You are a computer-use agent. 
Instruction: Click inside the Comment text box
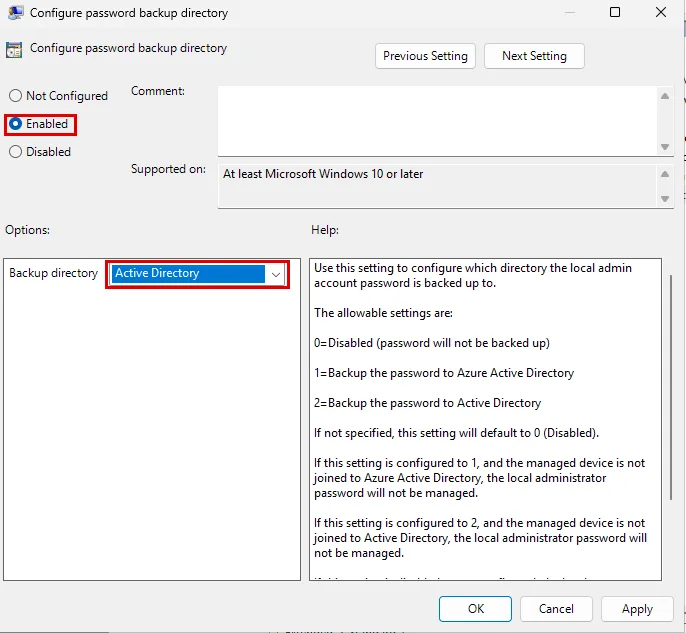click(x=438, y=120)
